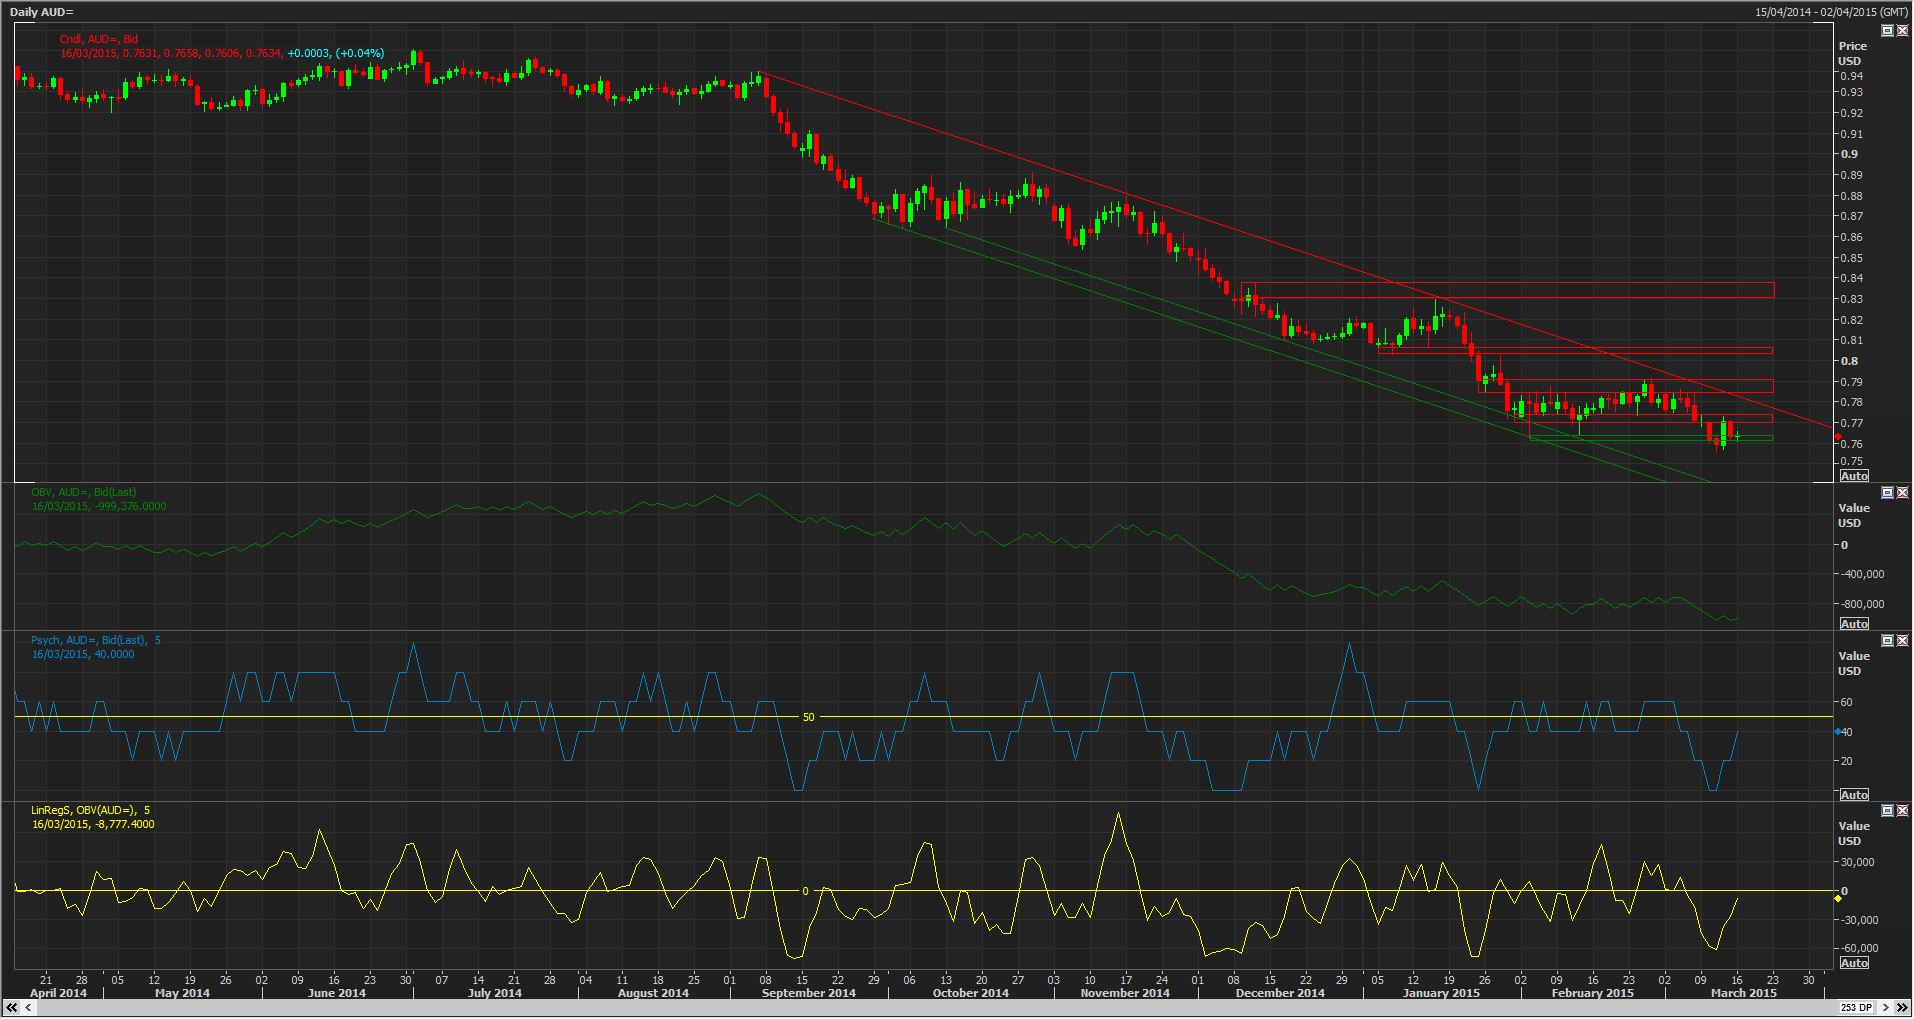Click April 2014 on the time axis
Image resolution: width=1914 pixels, height=1019 pixels.
click(x=58, y=993)
